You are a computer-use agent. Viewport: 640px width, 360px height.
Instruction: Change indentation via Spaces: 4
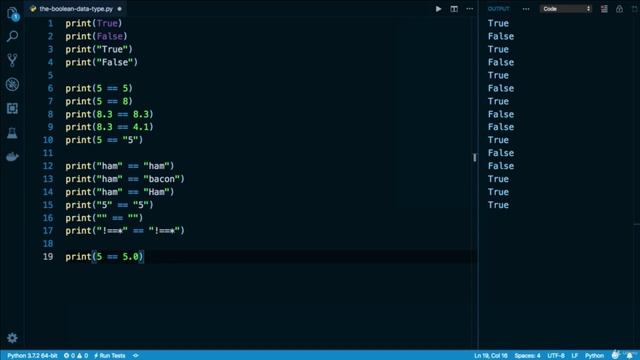point(527,356)
